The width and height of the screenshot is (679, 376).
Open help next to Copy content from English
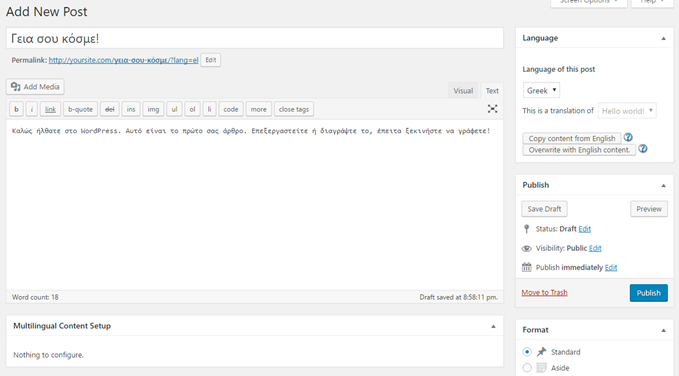(628, 137)
